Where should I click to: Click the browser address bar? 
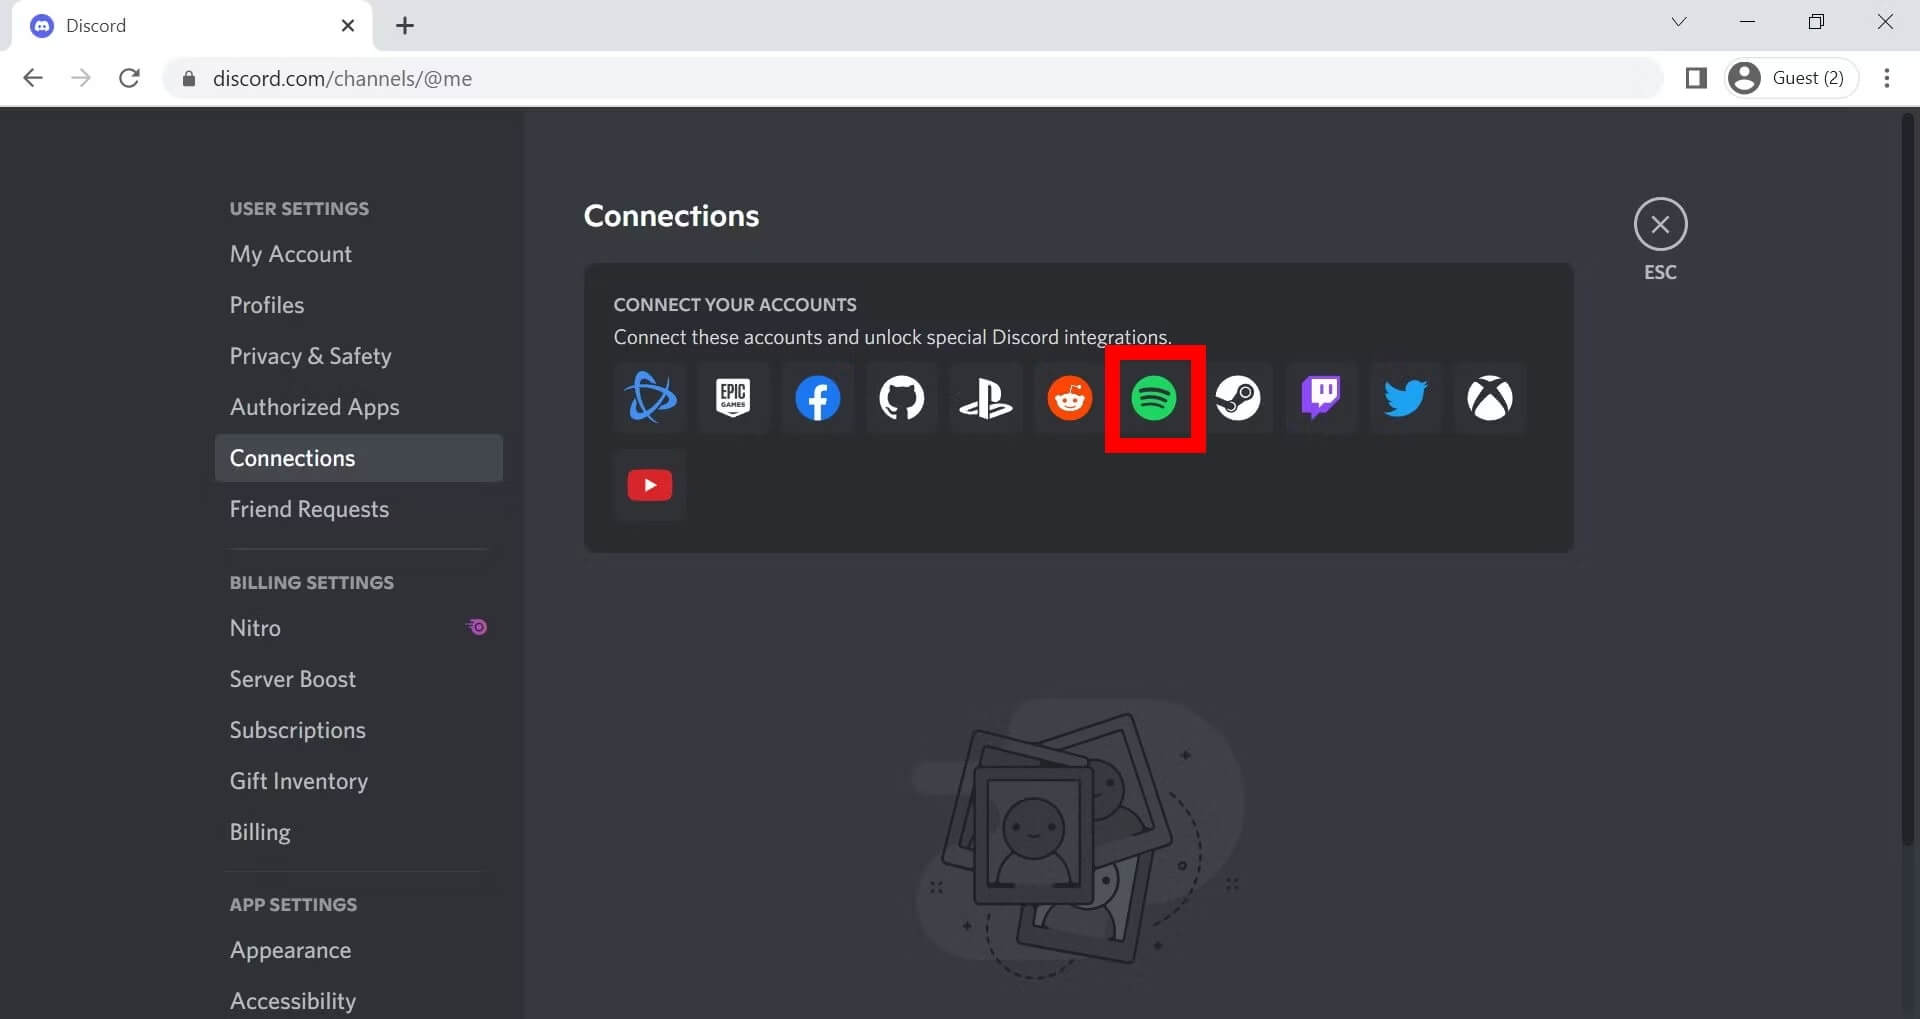(x=900, y=78)
